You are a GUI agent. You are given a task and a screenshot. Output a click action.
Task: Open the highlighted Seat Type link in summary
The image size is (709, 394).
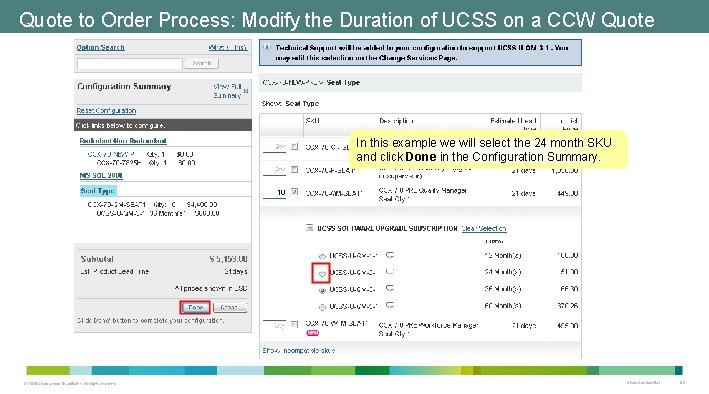tap(98, 190)
